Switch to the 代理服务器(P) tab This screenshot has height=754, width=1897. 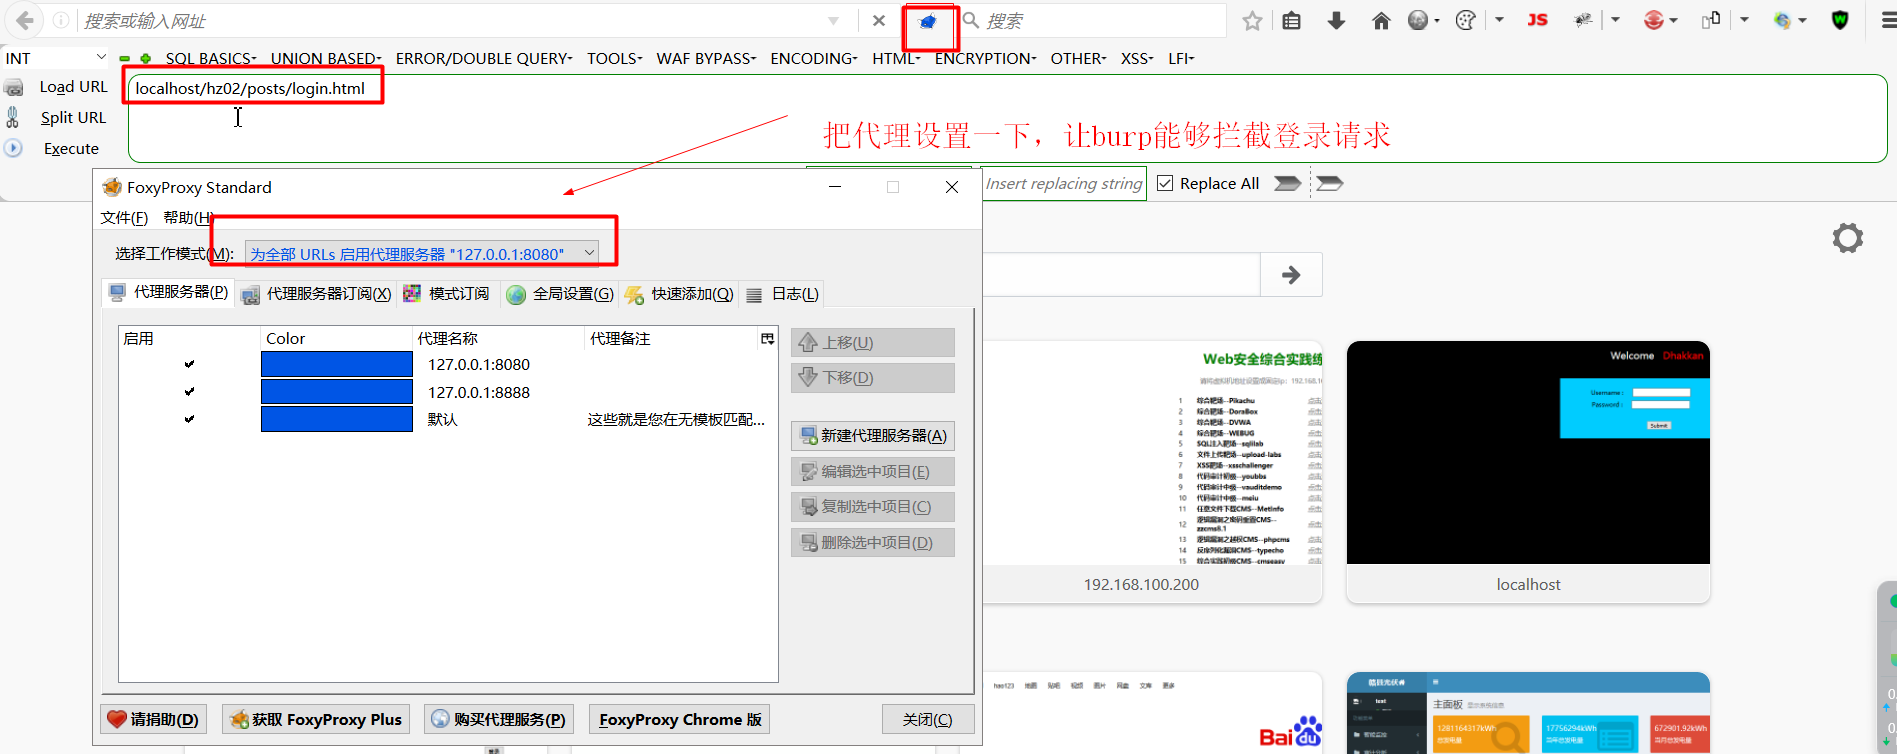(168, 292)
